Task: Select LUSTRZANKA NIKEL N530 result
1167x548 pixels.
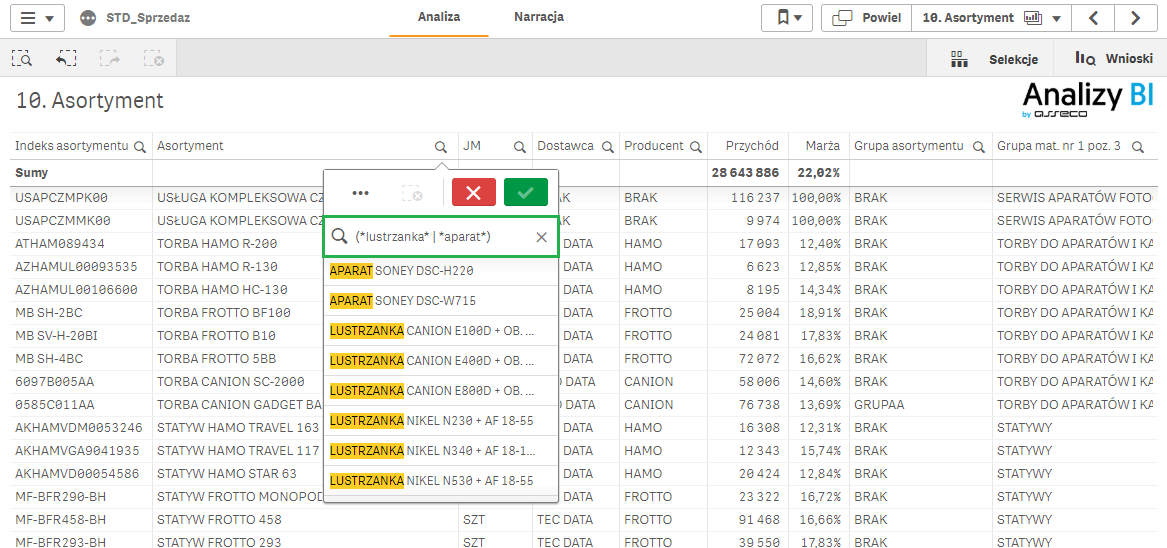Action: click(441, 481)
